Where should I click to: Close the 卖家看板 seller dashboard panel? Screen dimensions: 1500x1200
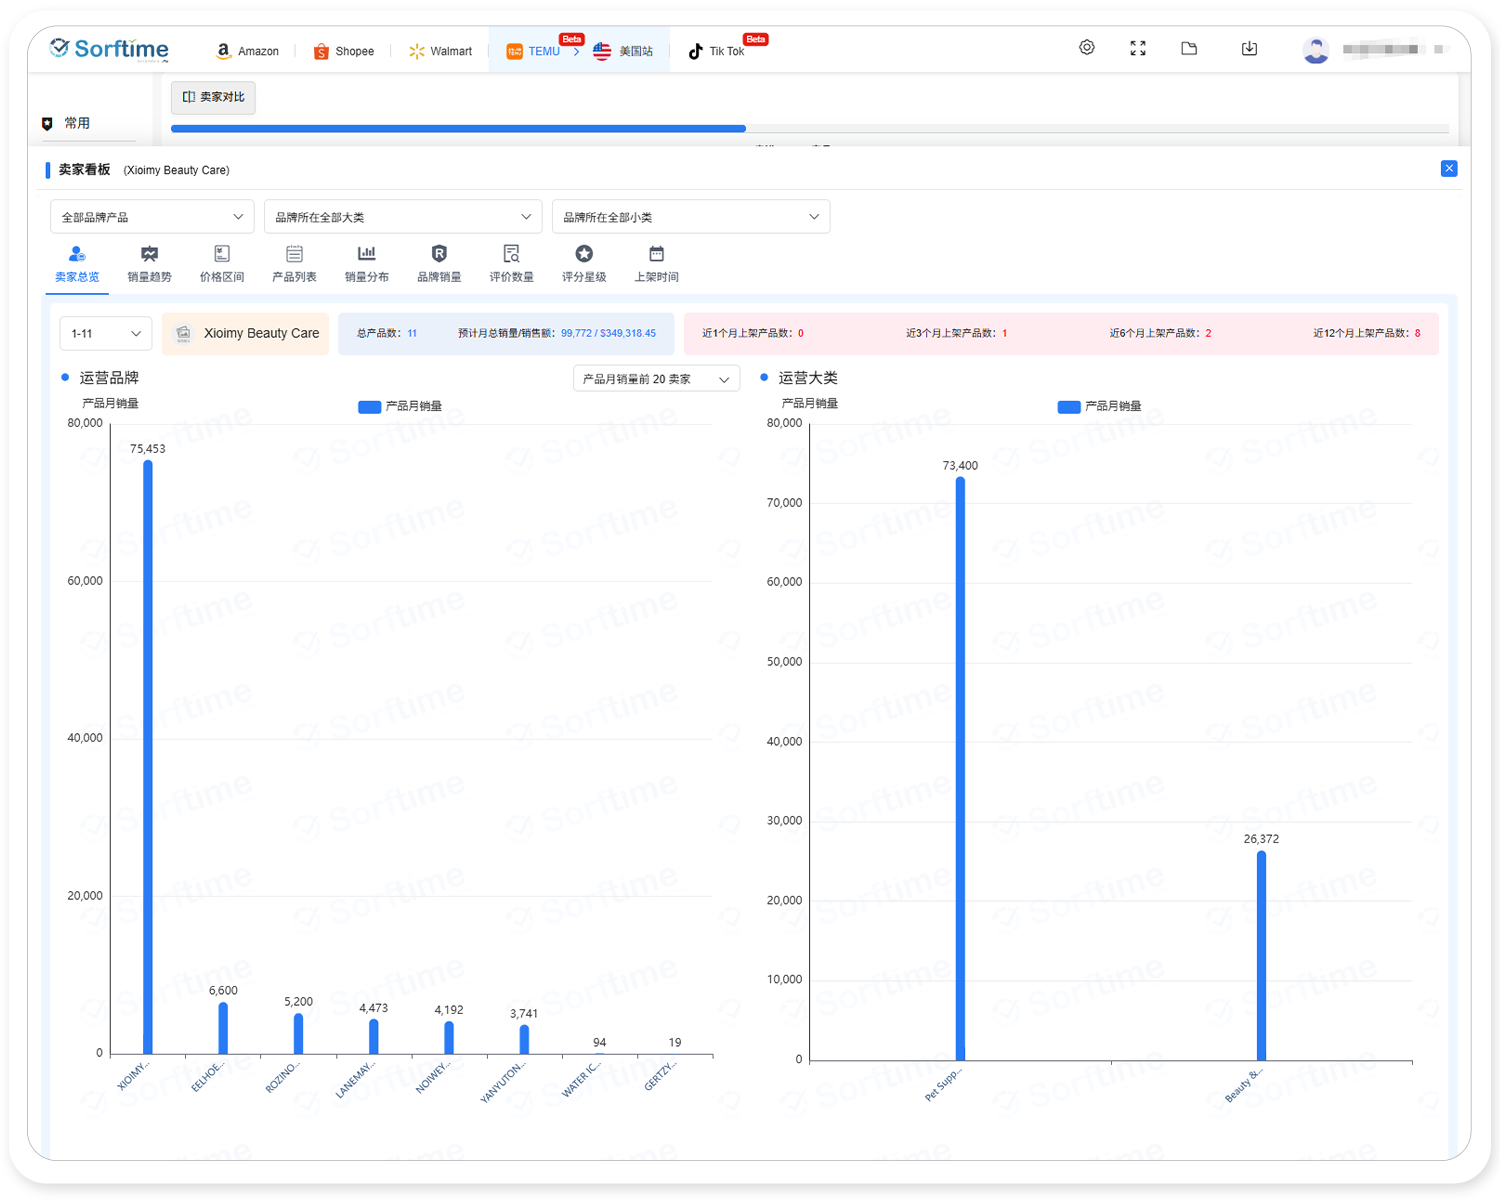click(x=1449, y=168)
